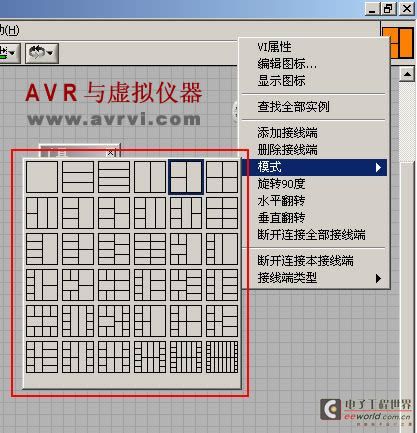This screenshot has height=433, width=417.
Task: Click the orange connector pane icon
Action: [401, 43]
